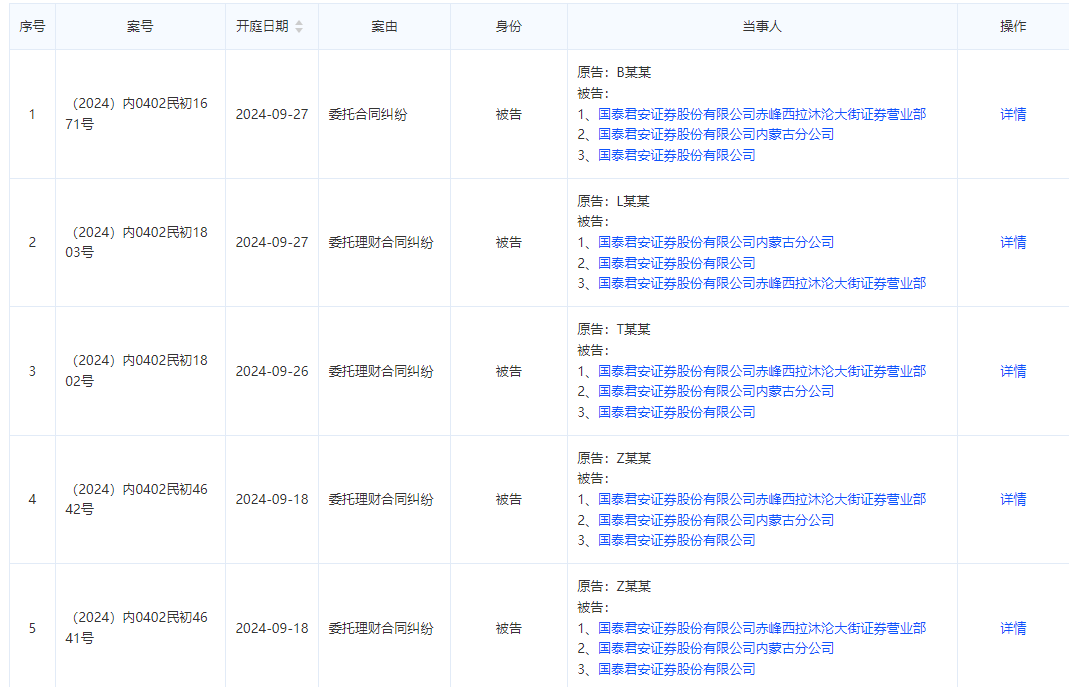The image size is (1069, 687).
Task: Open 赤峰西拉沐沦大街证券营业部 link in row 4
Action: click(x=762, y=500)
